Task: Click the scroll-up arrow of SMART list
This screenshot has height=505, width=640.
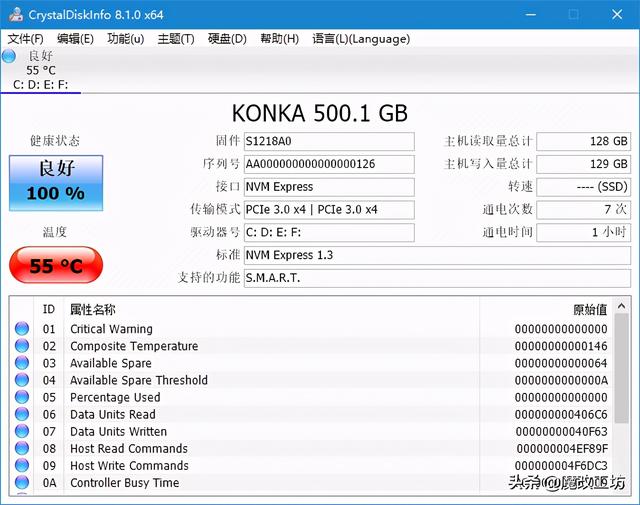Action: tap(621, 306)
